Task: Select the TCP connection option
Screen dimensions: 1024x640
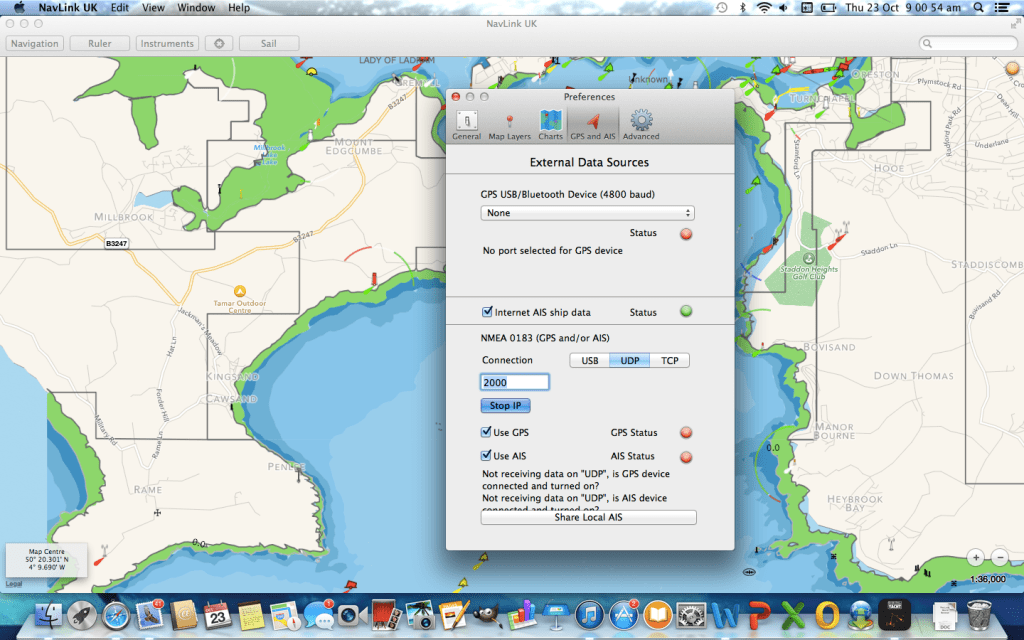Action: [x=669, y=360]
